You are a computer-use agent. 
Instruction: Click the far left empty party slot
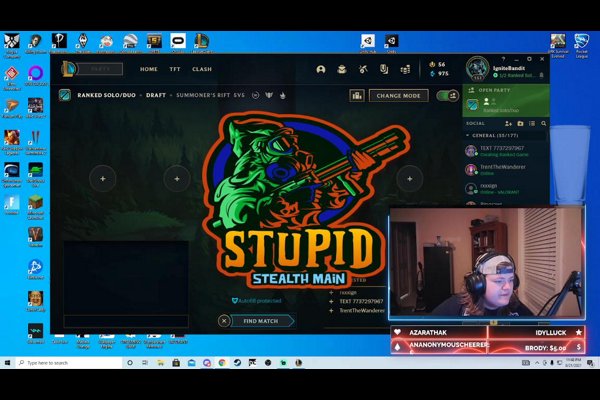click(x=103, y=179)
